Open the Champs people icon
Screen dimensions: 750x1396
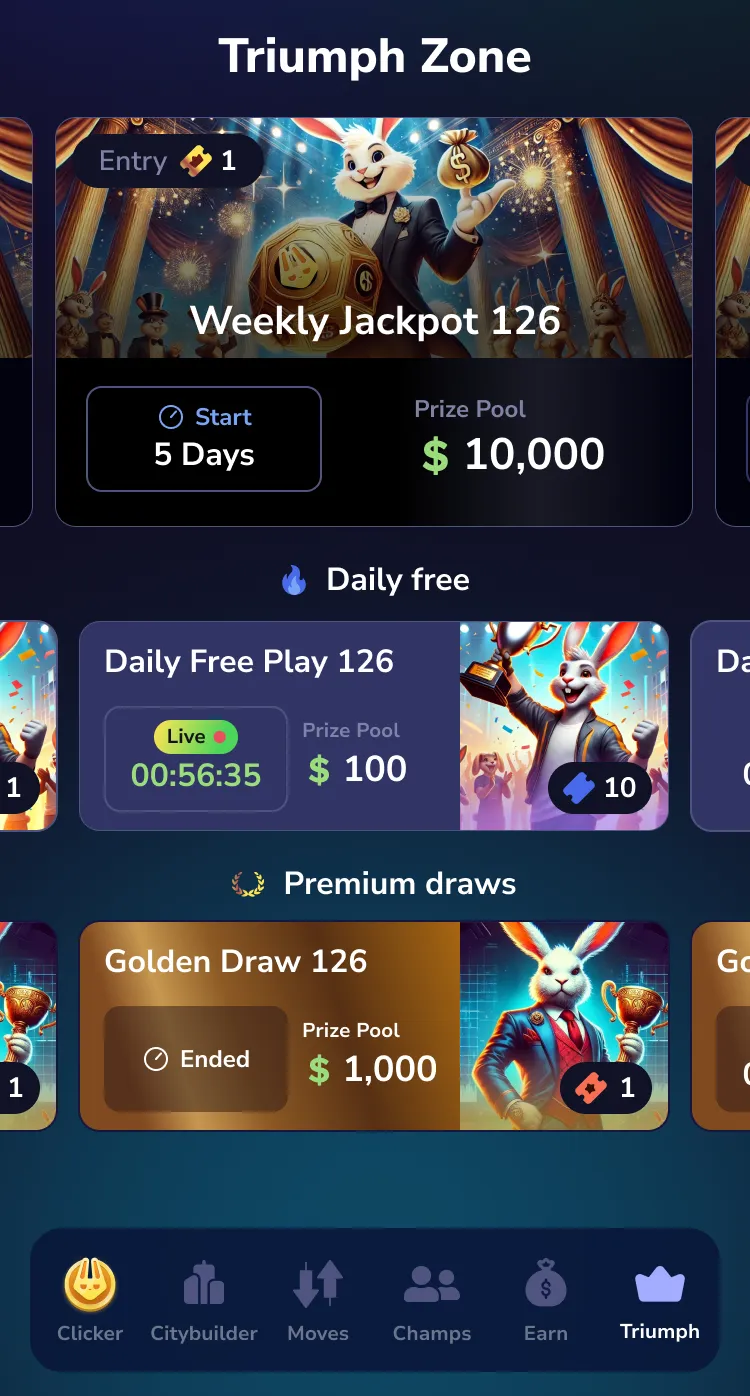pyautogui.click(x=432, y=1284)
